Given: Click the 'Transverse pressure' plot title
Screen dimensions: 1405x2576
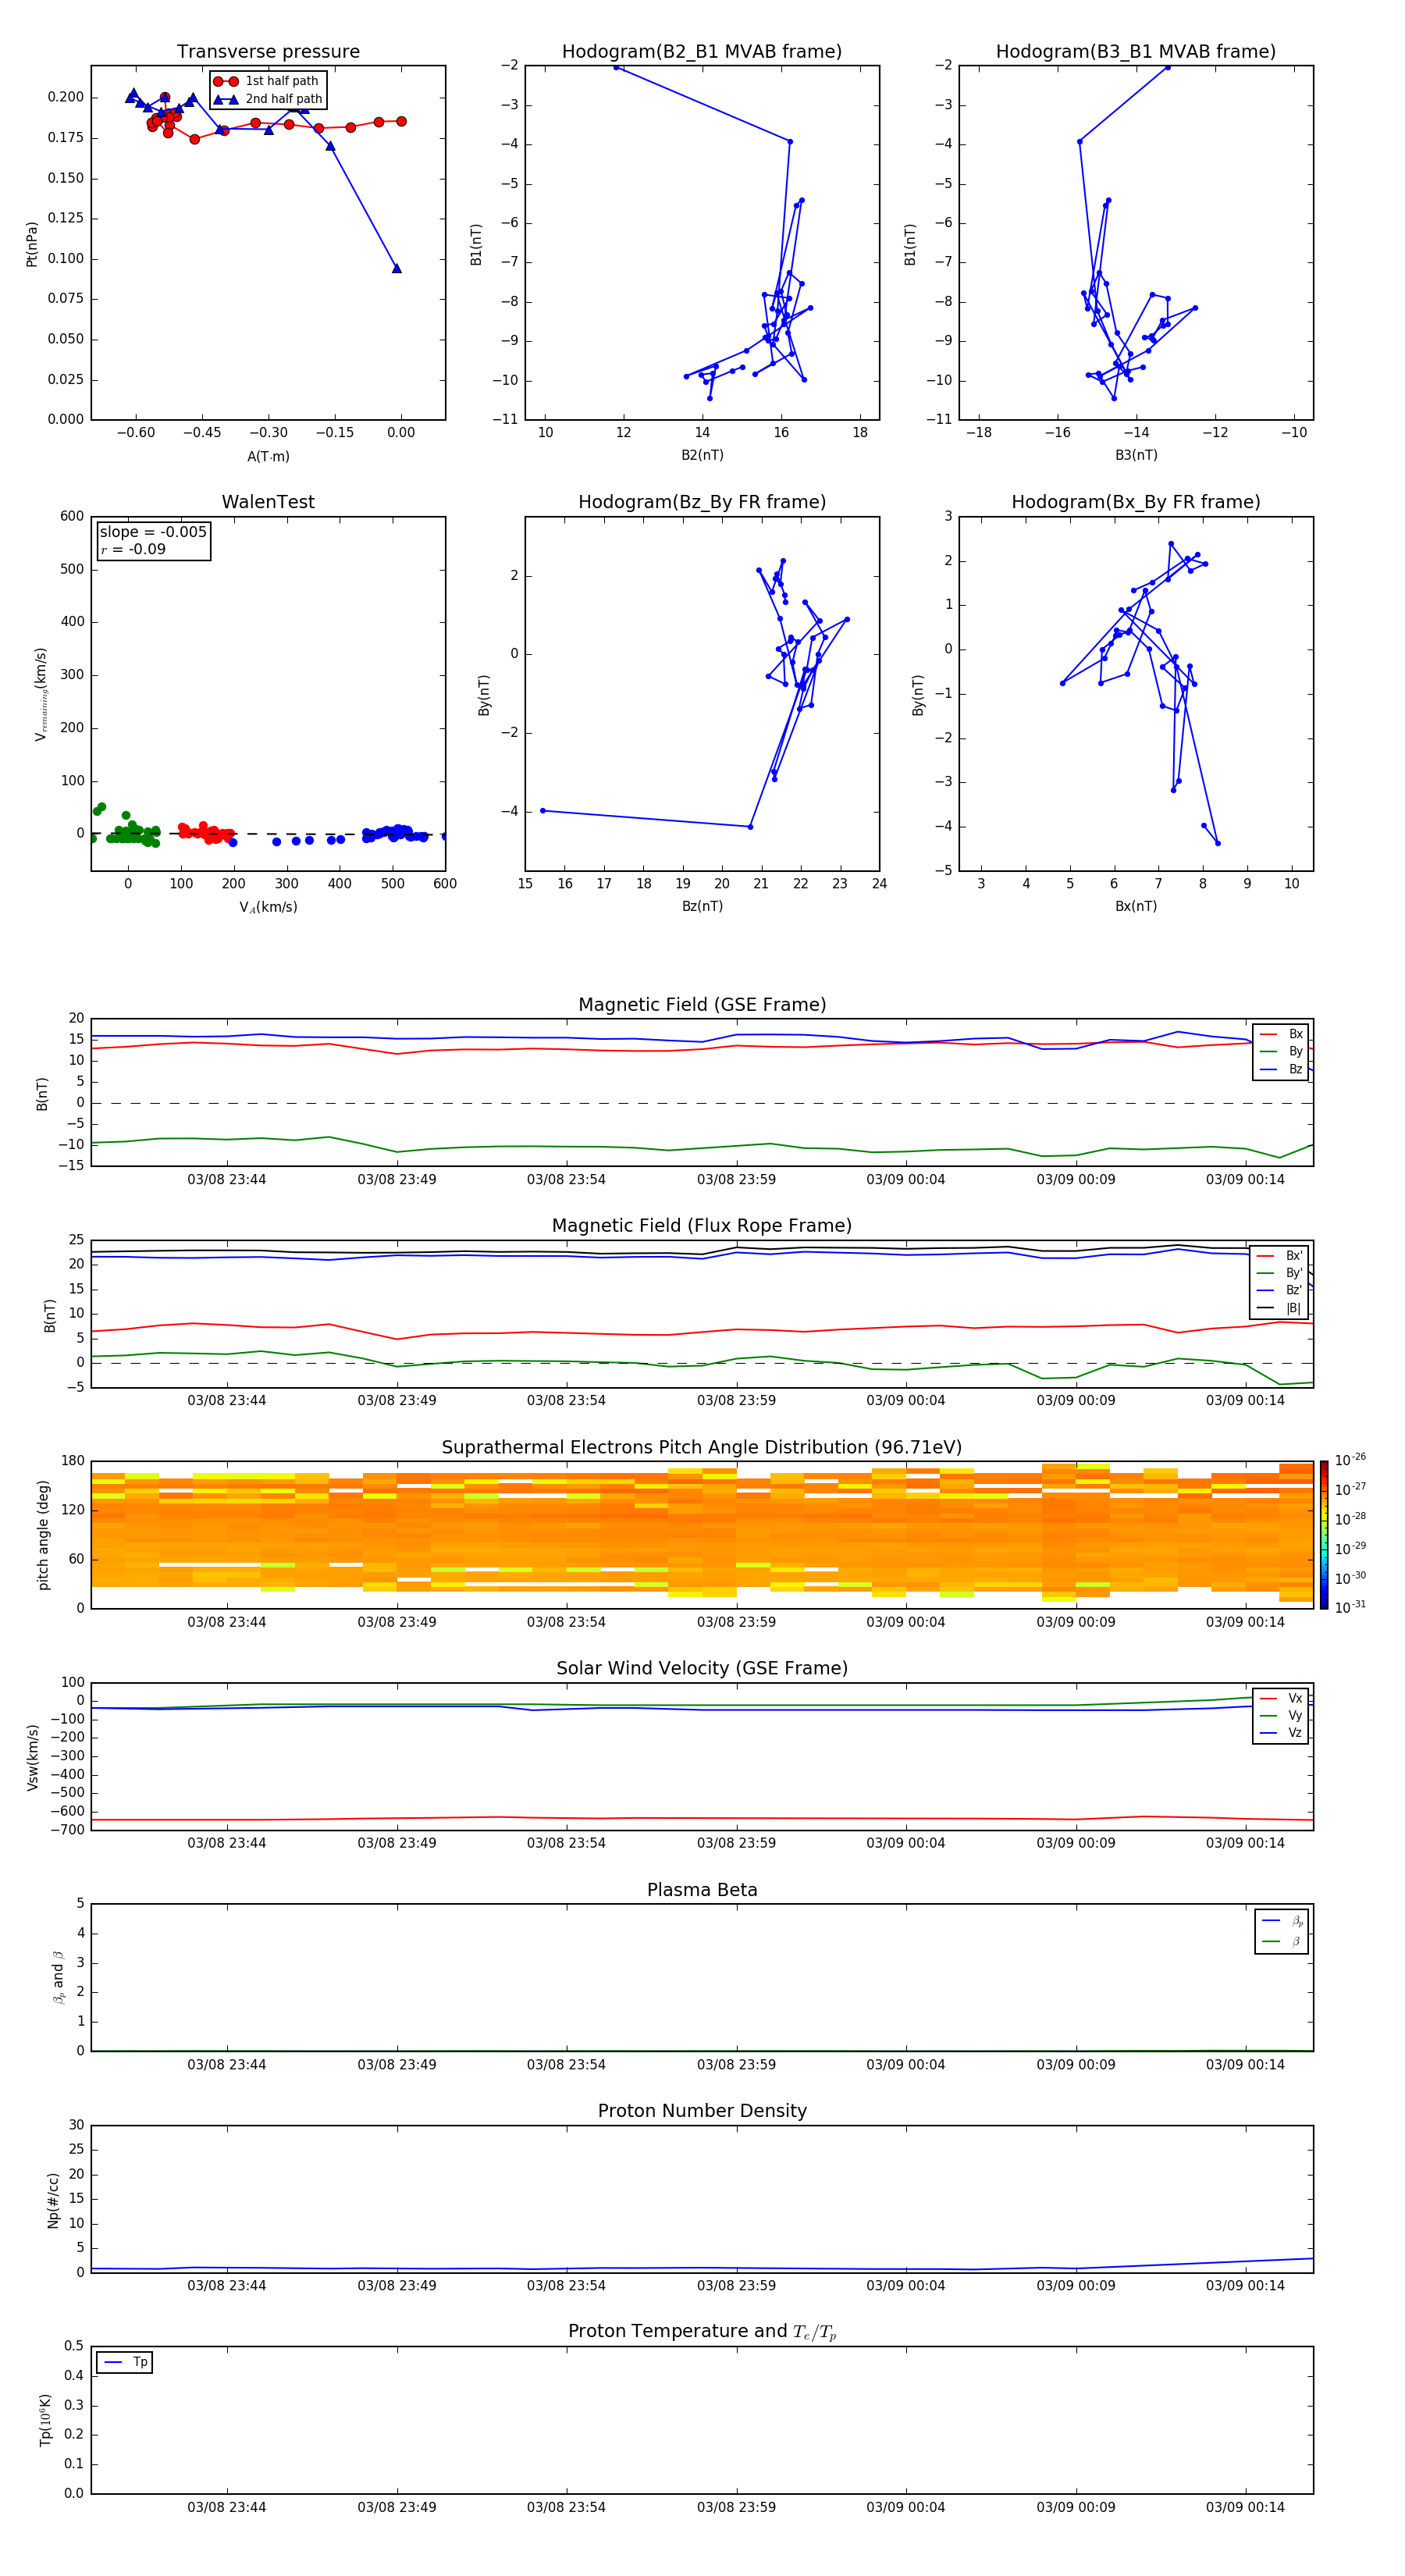Looking at the screenshot, I should tap(268, 51).
